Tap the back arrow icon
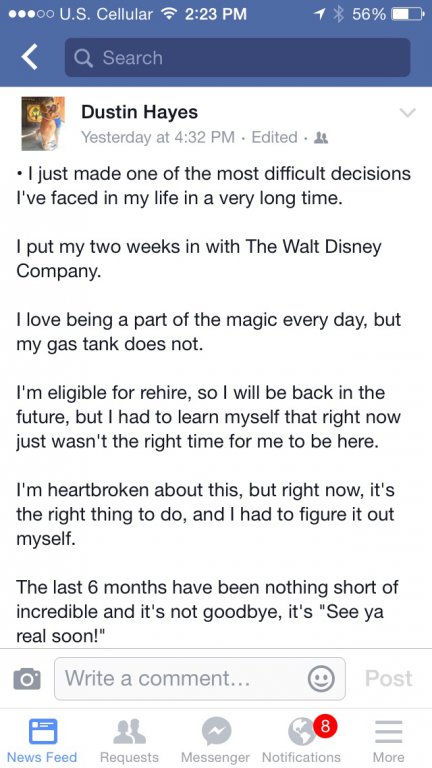432x768 pixels. [x=29, y=58]
